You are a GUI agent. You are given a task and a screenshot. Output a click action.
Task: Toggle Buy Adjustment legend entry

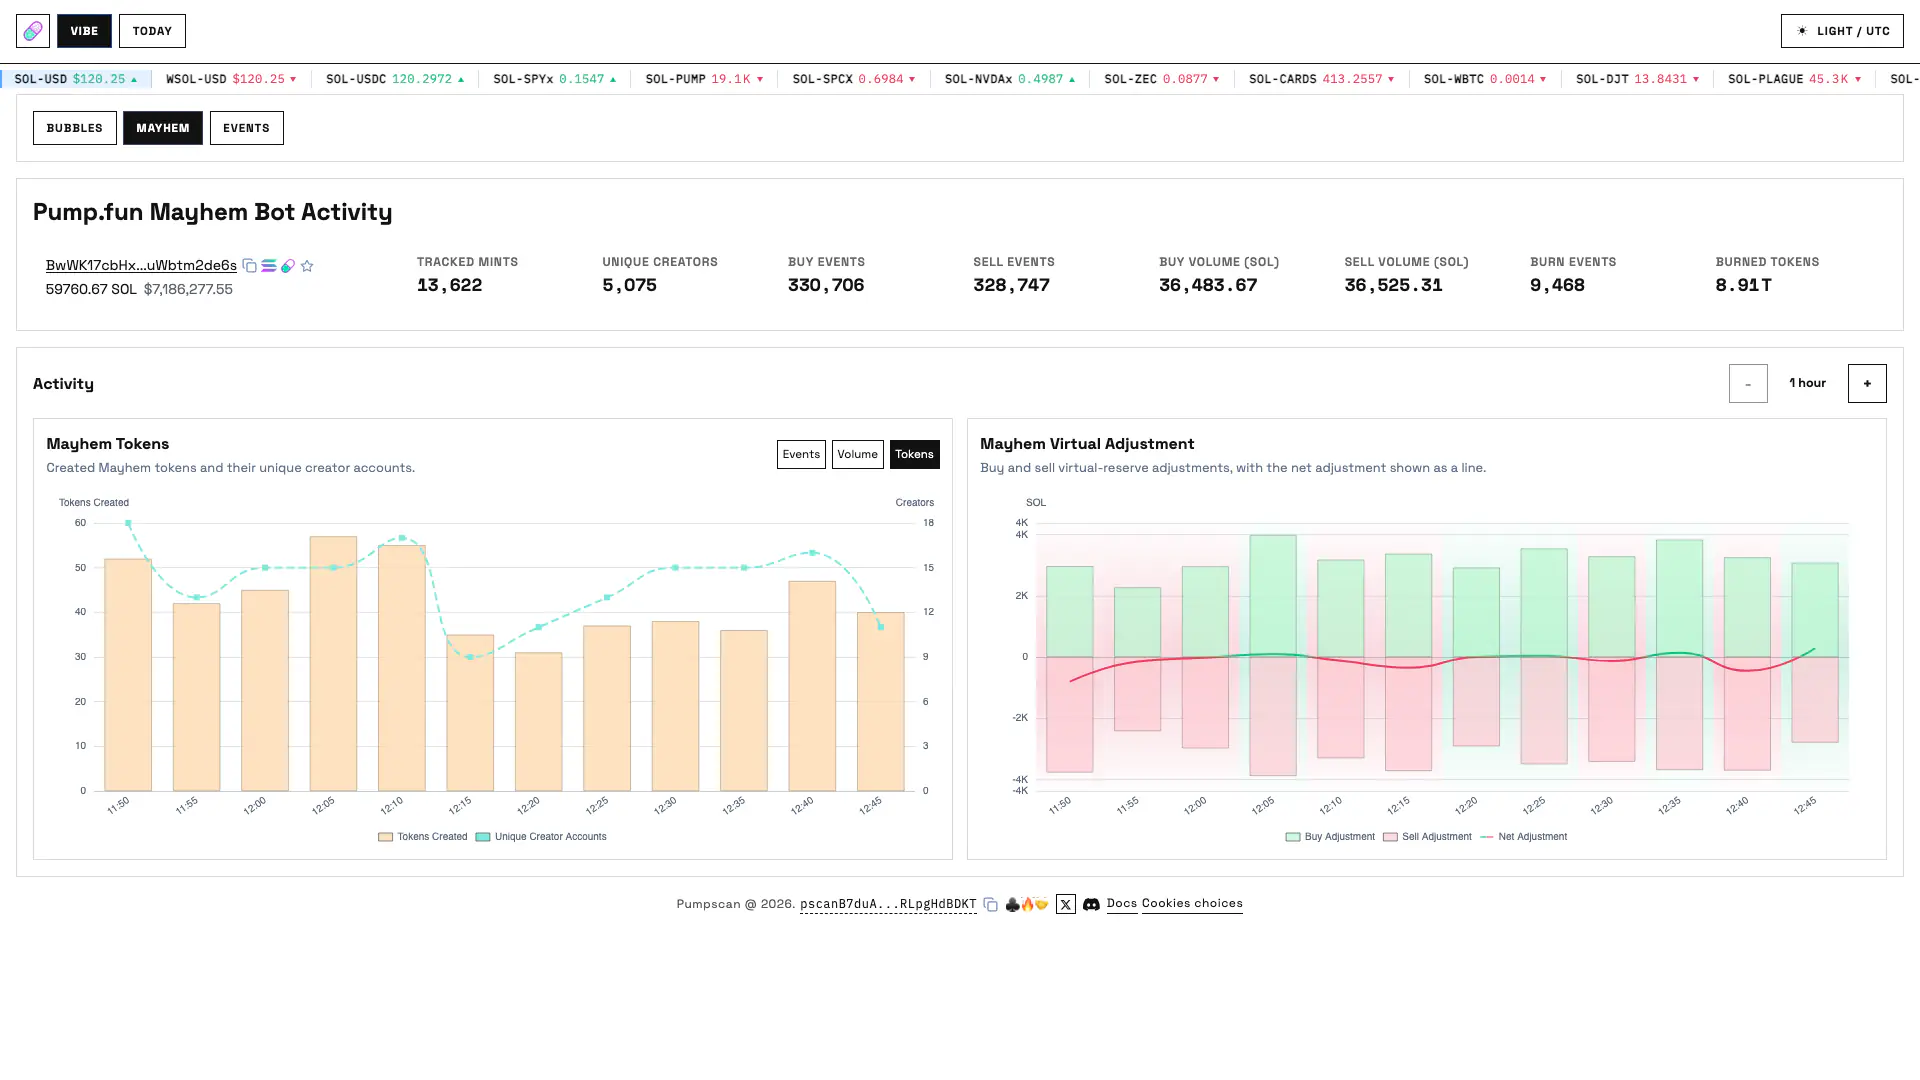[1330, 837]
